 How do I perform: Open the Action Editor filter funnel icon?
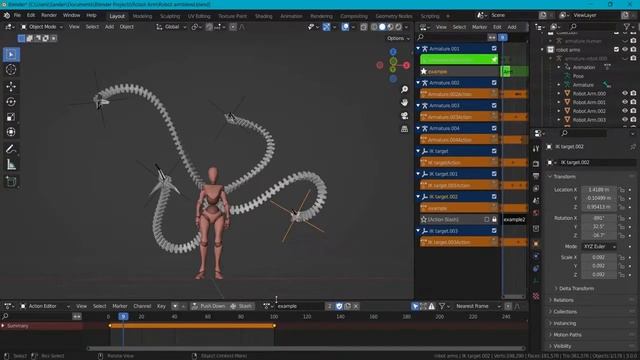pos(442,306)
